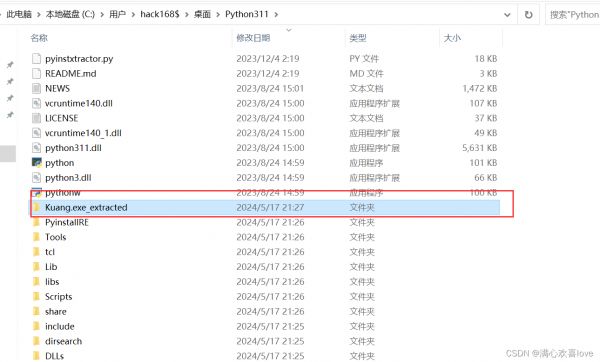Click the Tools folder icon

pos(36,237)
